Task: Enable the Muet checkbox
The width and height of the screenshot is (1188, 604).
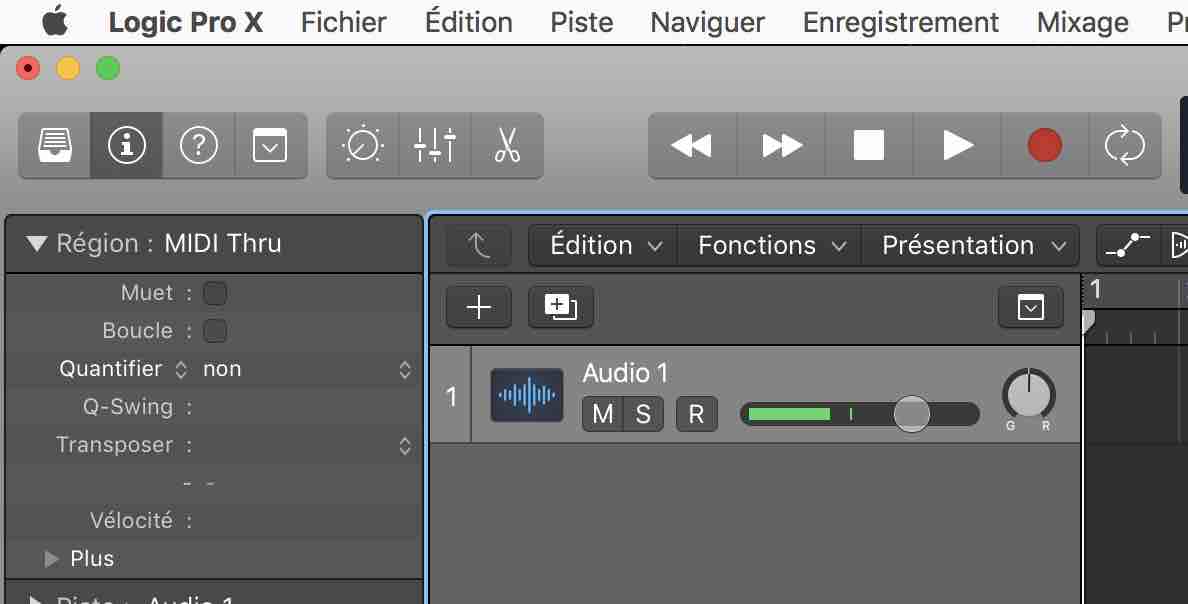Action: tap(215, 293)
